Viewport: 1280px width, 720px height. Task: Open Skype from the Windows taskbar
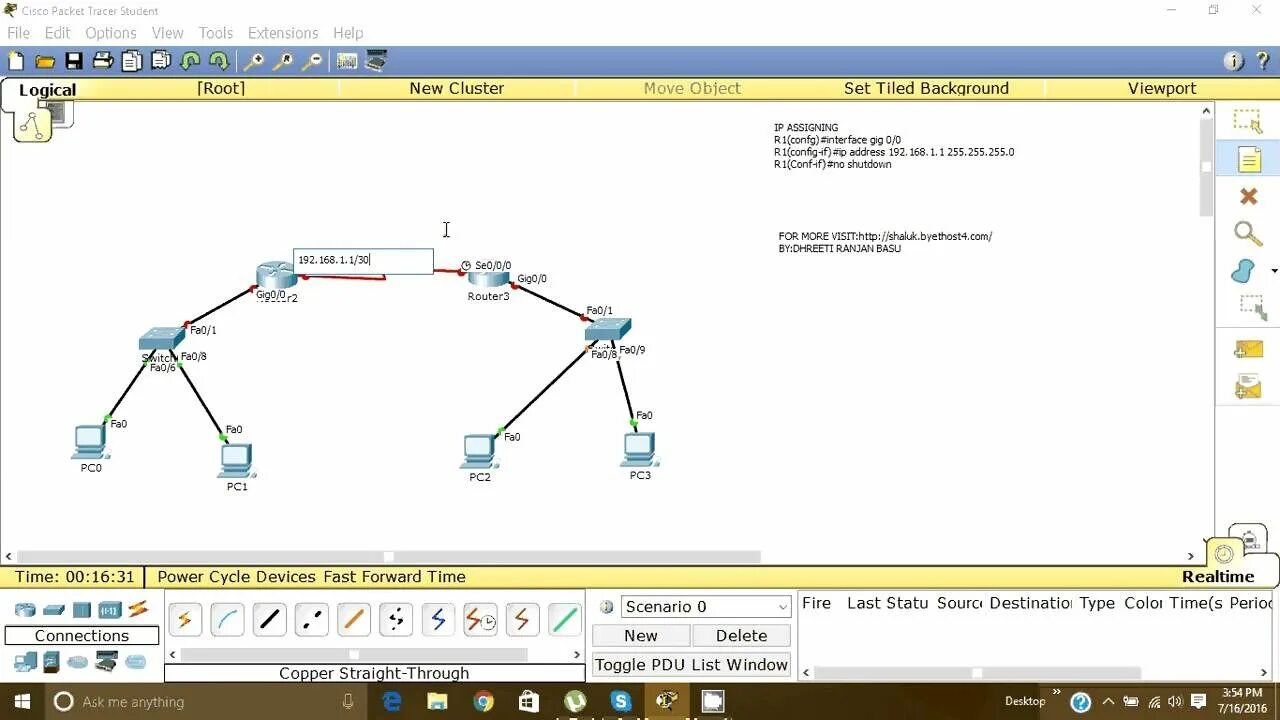621,702
